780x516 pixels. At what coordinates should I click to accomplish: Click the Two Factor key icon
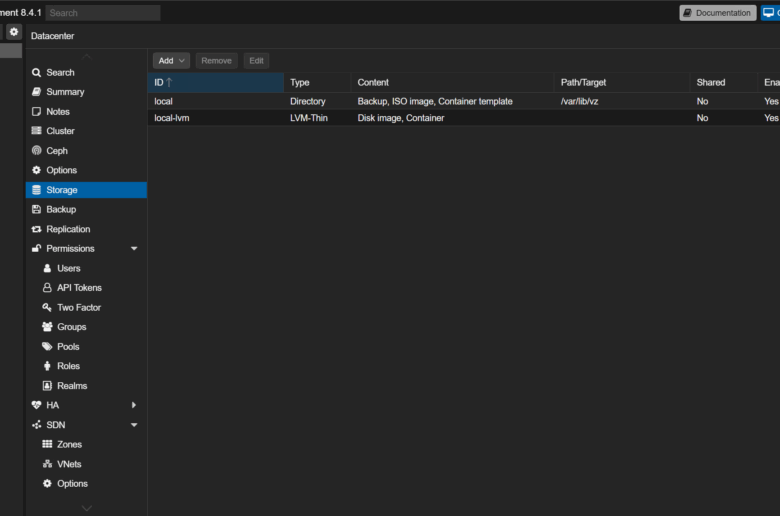click(x=47, y=308)
